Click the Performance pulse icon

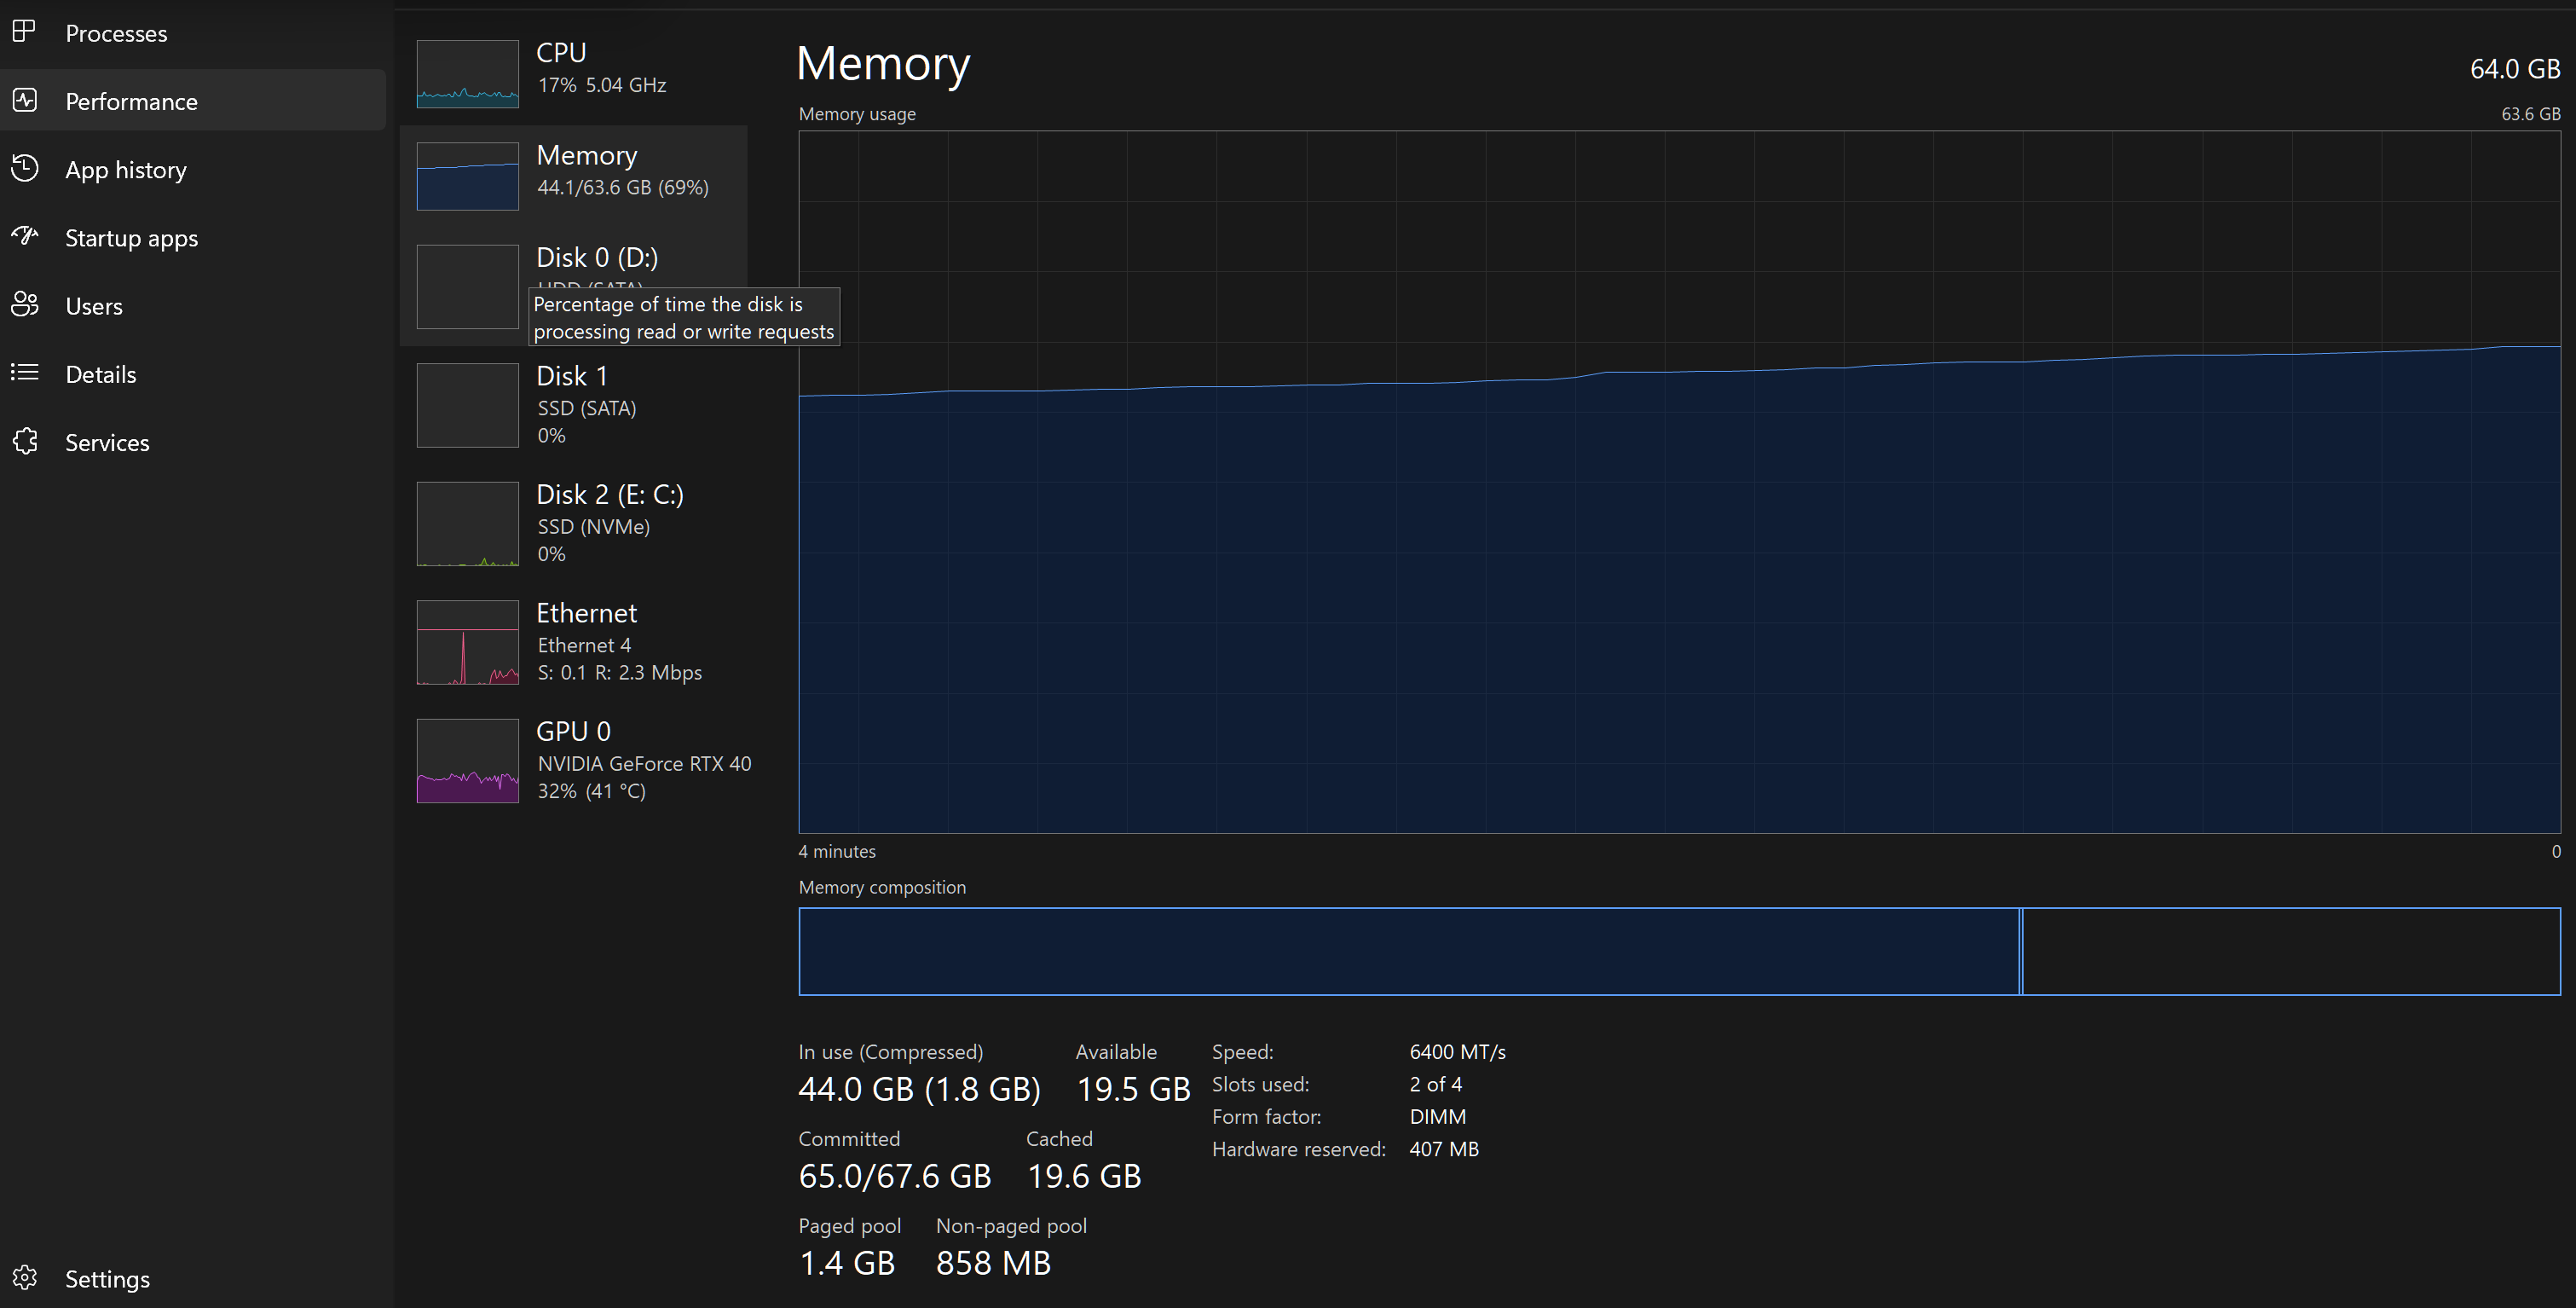pyautogui.click(x=25, y=100)
